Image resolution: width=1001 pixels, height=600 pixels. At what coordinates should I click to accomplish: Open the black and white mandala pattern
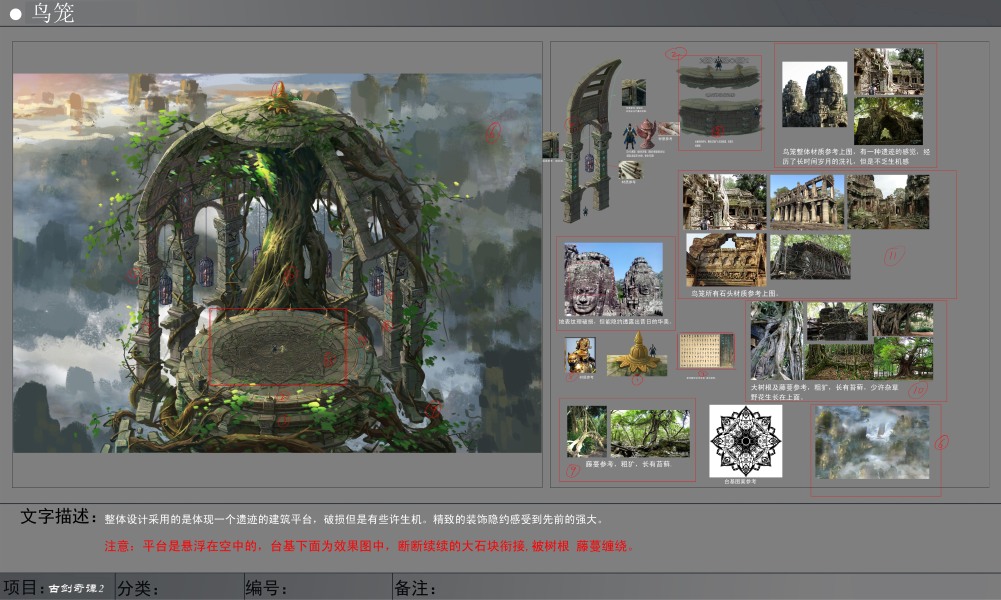point(746,441)
